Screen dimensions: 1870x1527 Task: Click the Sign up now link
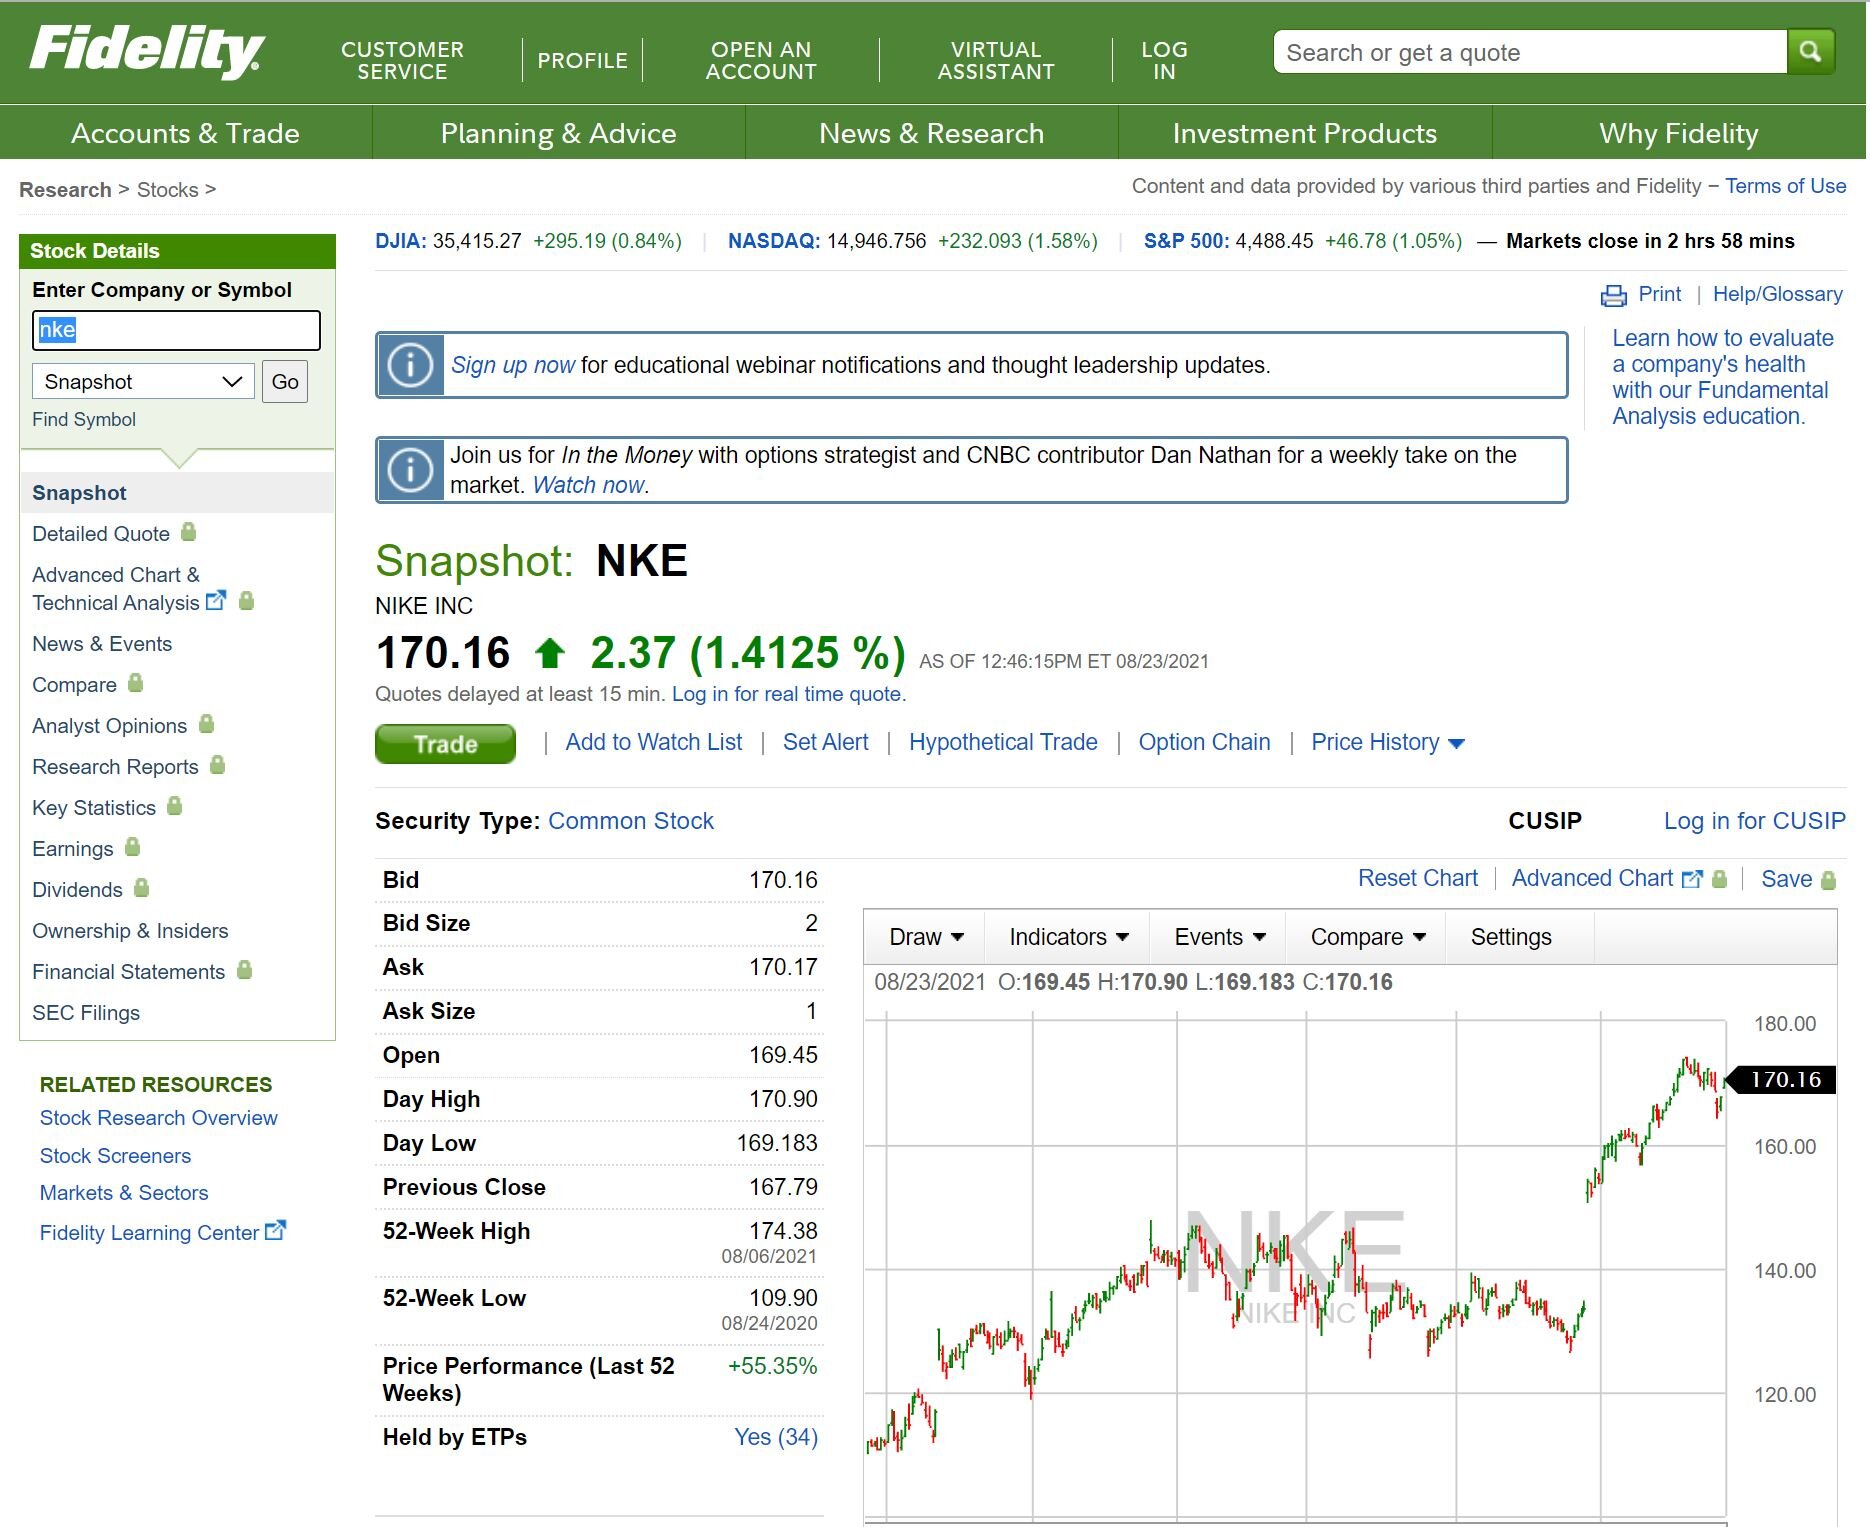513,365
